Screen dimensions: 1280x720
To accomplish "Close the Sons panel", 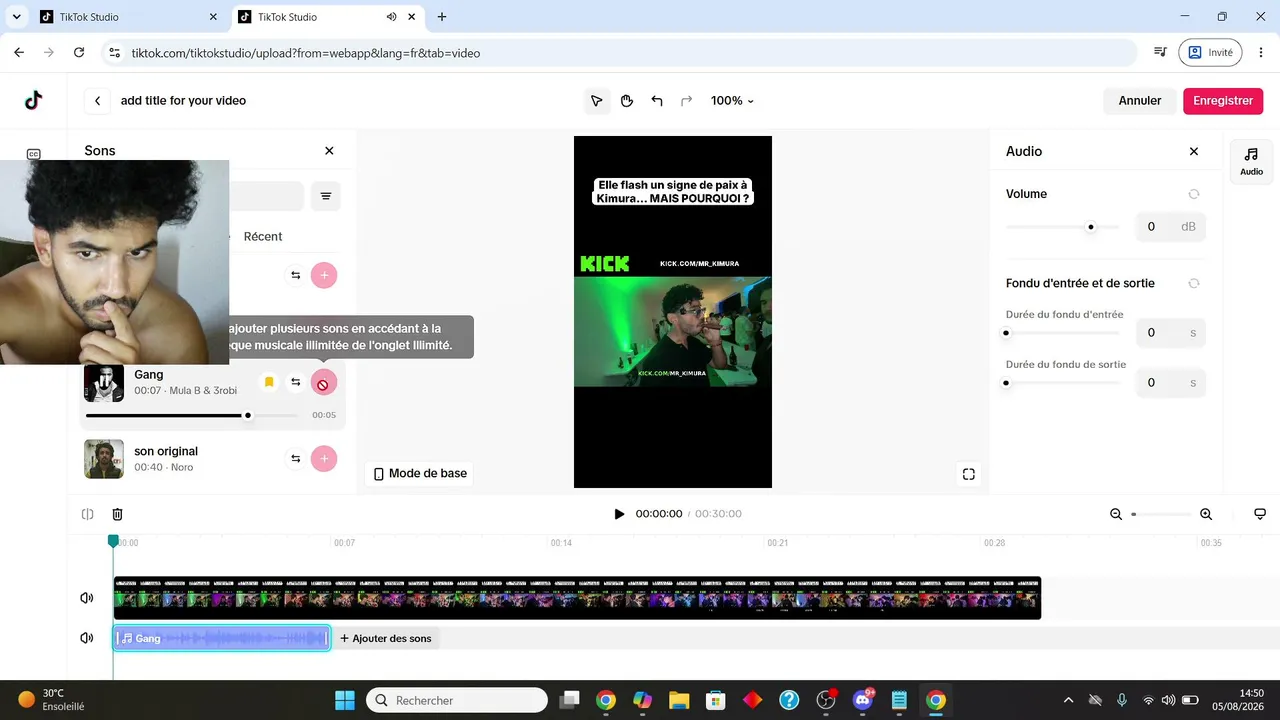I will pyautogui.click(x=329, y=151).
